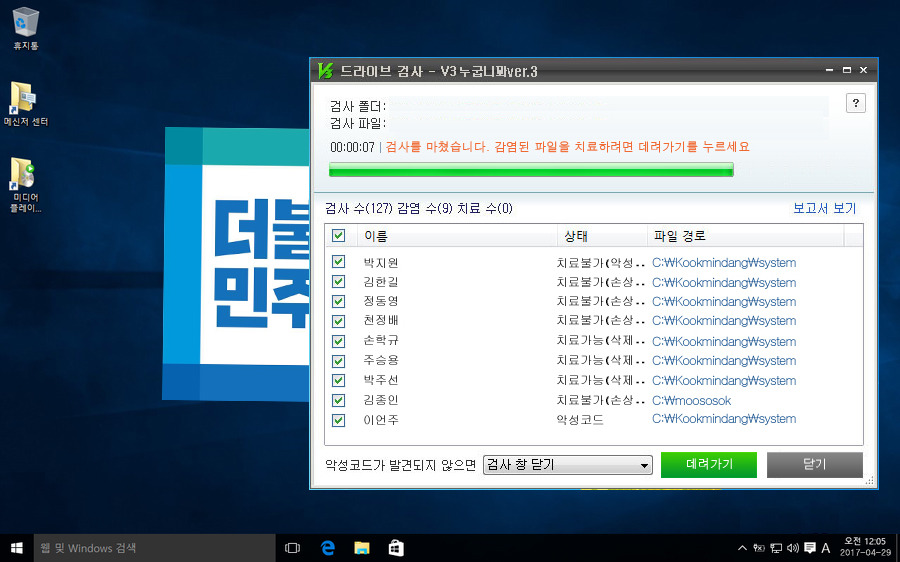Image resolution: width=900 pixels, height=562 pixels.
Task: Open the 미디어 플레이어 desktop shortcut
Action: 25,185
